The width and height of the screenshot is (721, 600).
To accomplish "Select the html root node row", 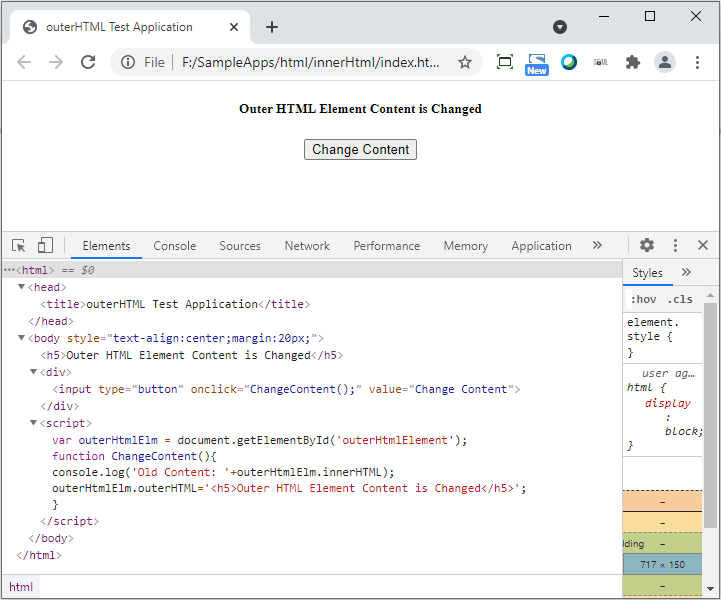I will point(312,270).
